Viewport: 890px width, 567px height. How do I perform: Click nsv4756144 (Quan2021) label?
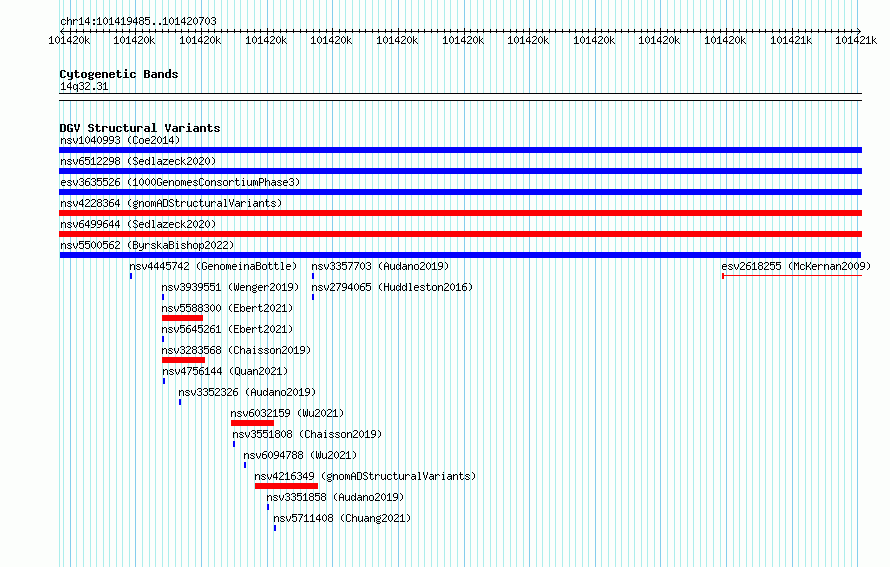pos(225,371)
